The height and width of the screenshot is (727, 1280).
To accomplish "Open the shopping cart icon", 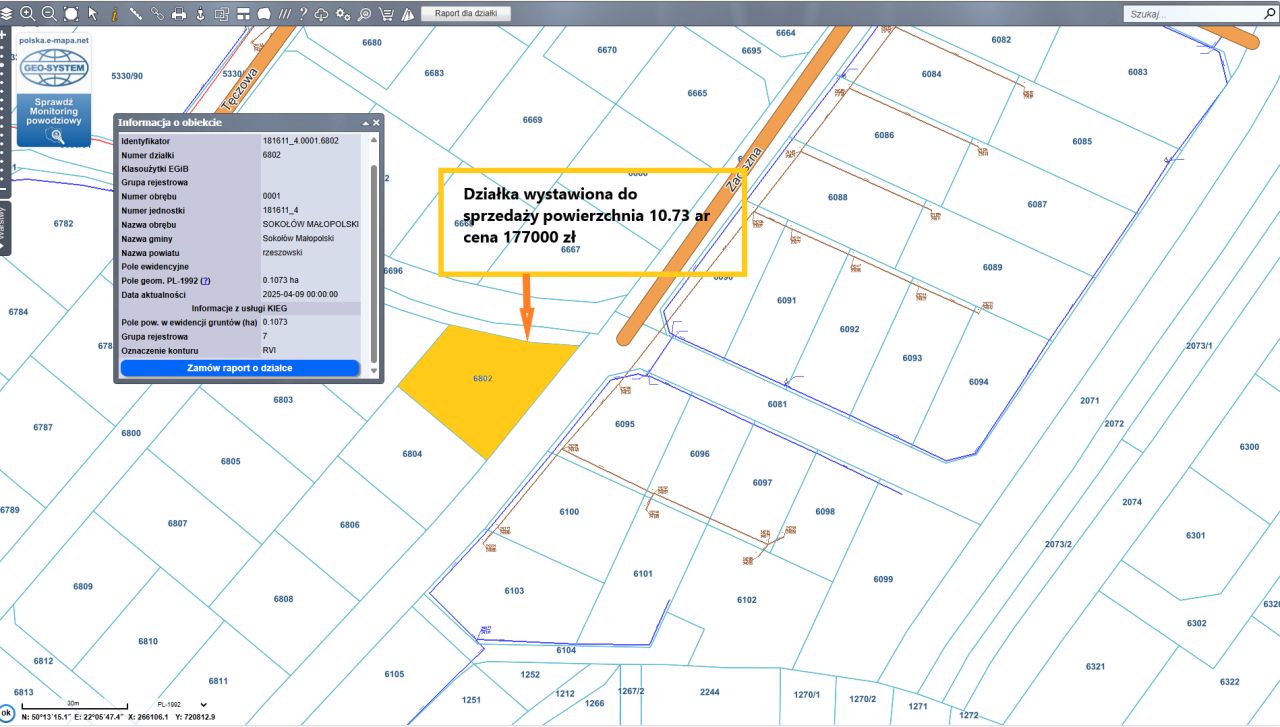I will pos(386,14).
